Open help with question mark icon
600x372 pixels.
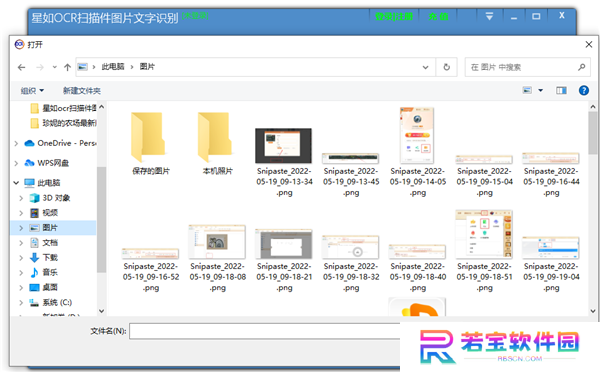click(584, 90)
